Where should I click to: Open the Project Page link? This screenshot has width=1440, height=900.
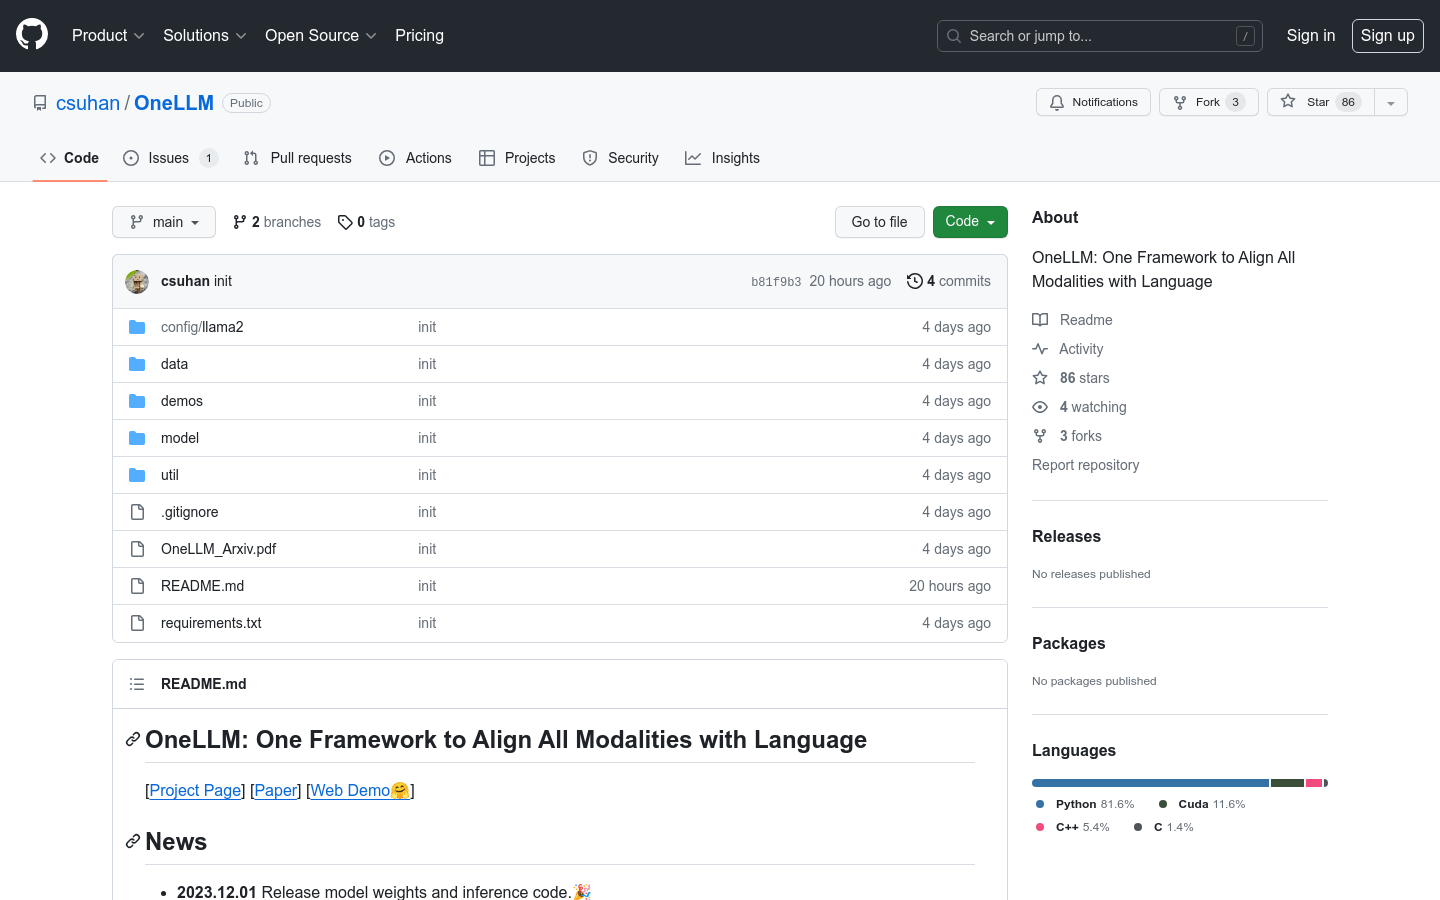[195, 790]
